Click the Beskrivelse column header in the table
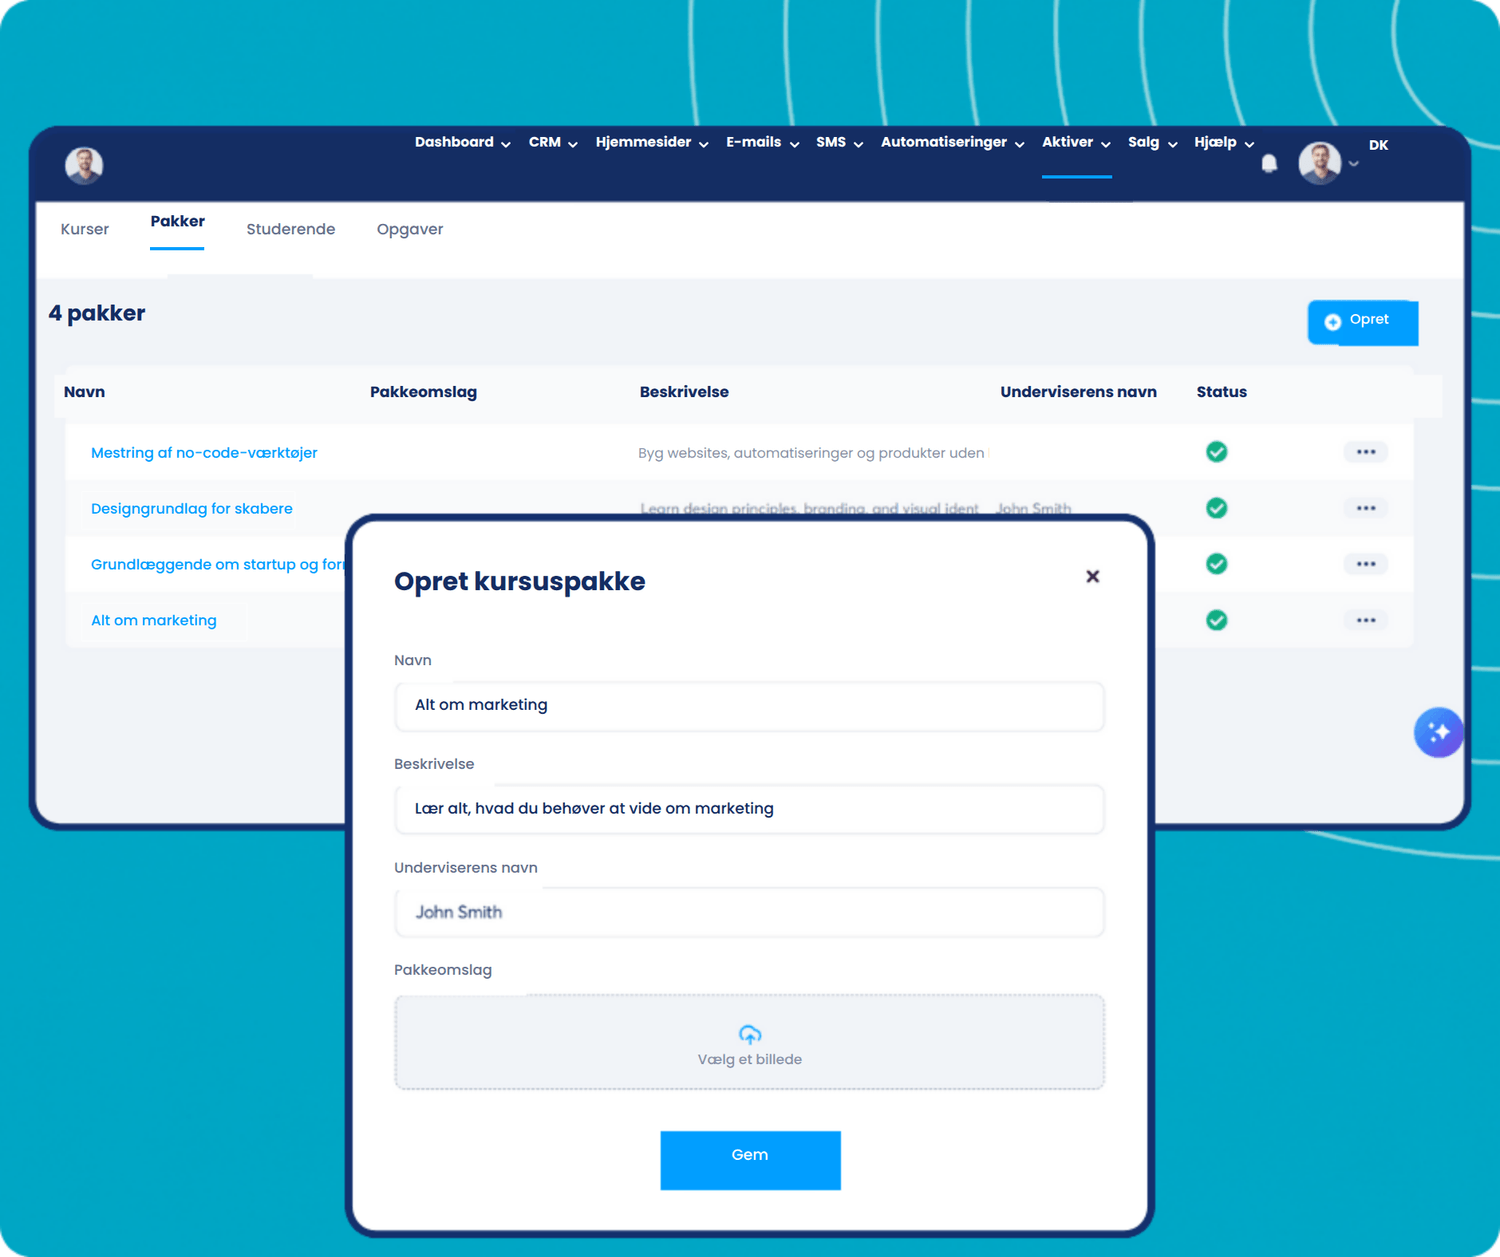Screen dimensions: 1500x1257 coord(684,392)
